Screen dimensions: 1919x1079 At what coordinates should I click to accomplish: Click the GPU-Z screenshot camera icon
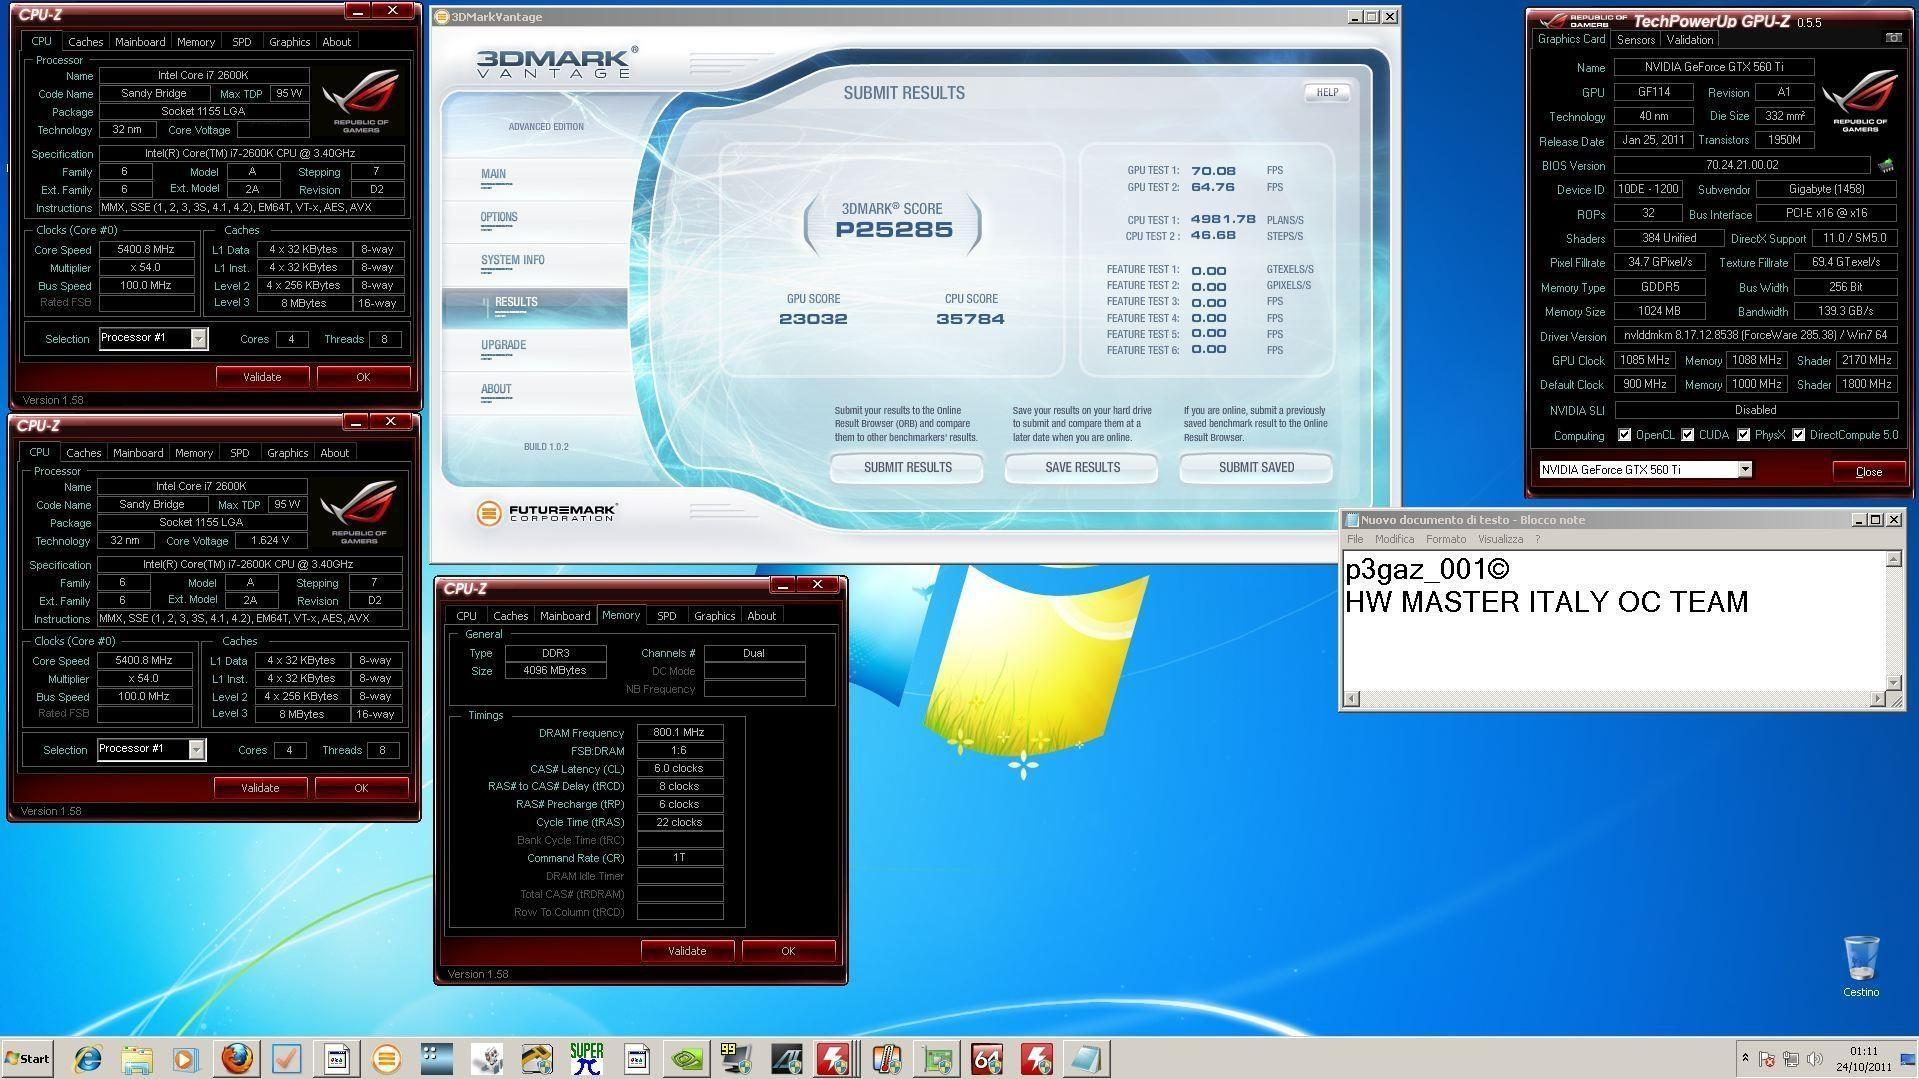pos(1893,38)
